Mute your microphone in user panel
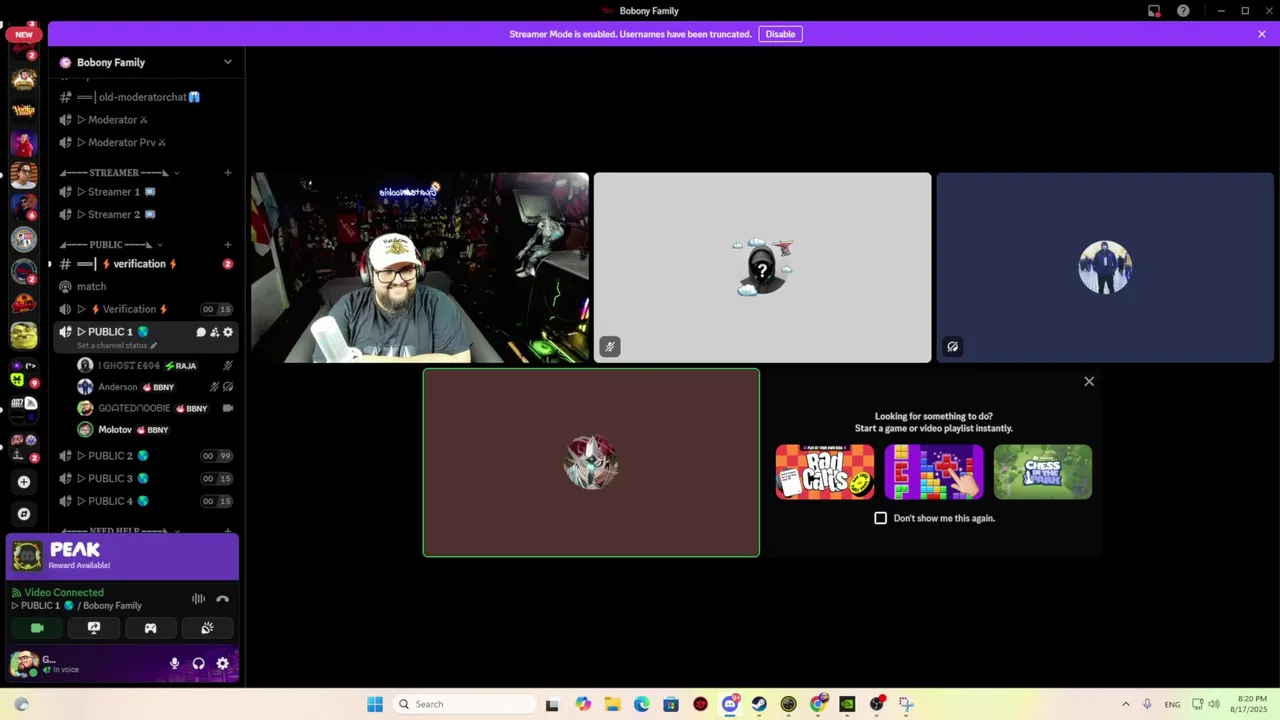 (x=174, y=663)
